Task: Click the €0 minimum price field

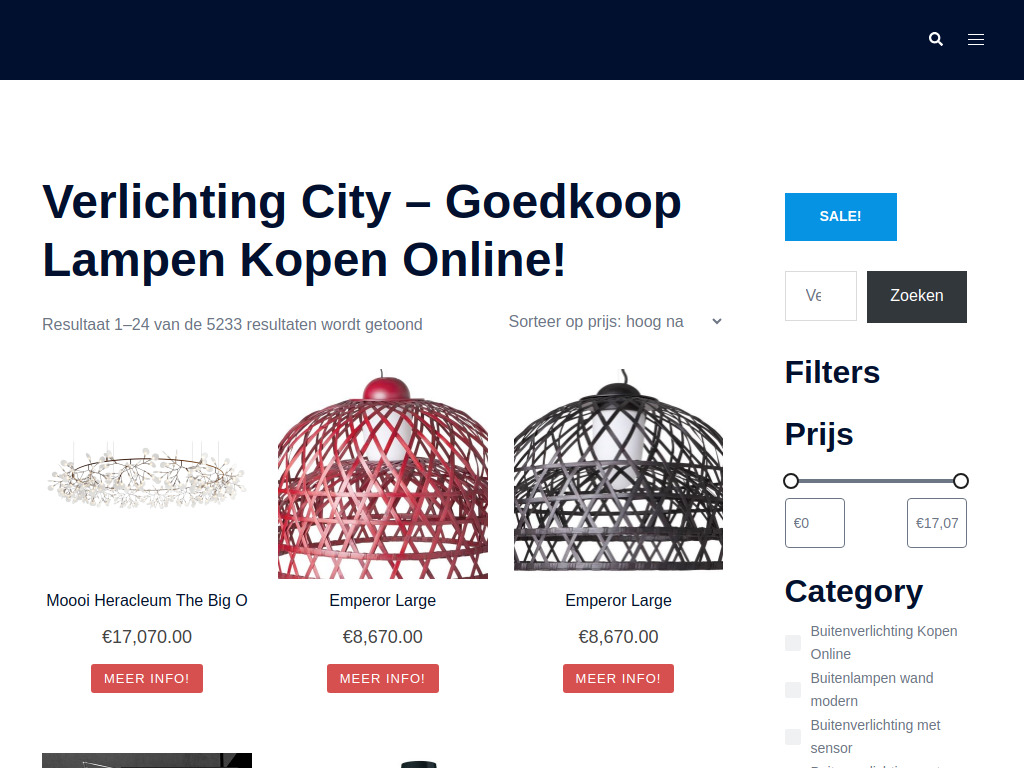Action: click(814, 523)
